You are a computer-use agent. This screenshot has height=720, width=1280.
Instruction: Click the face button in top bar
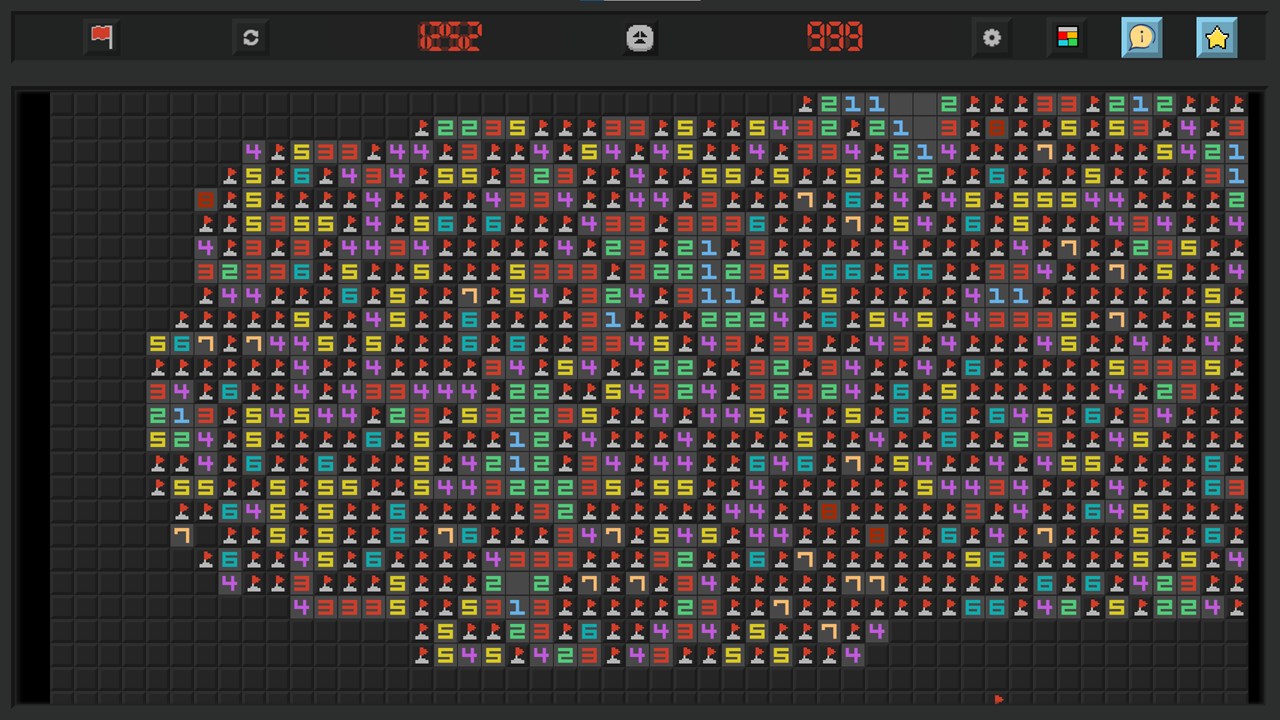tap(640, 38)
